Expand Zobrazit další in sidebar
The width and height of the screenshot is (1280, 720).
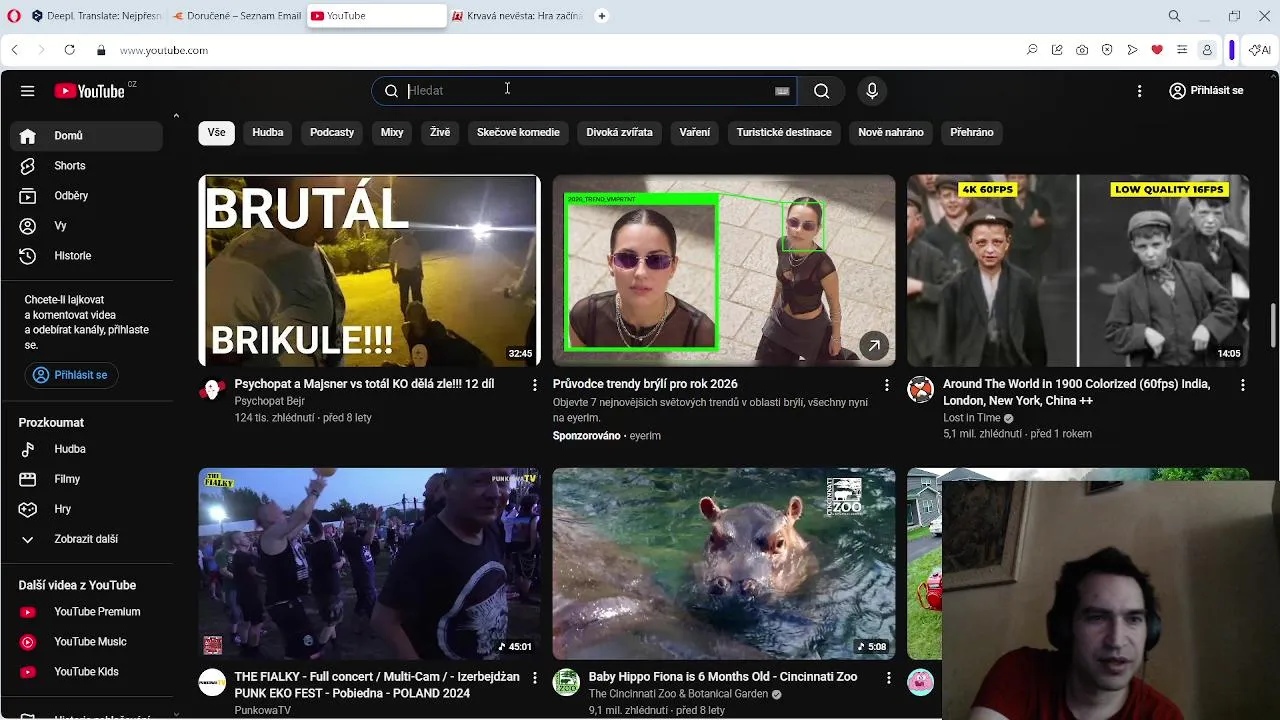click(x=86, y=539)
